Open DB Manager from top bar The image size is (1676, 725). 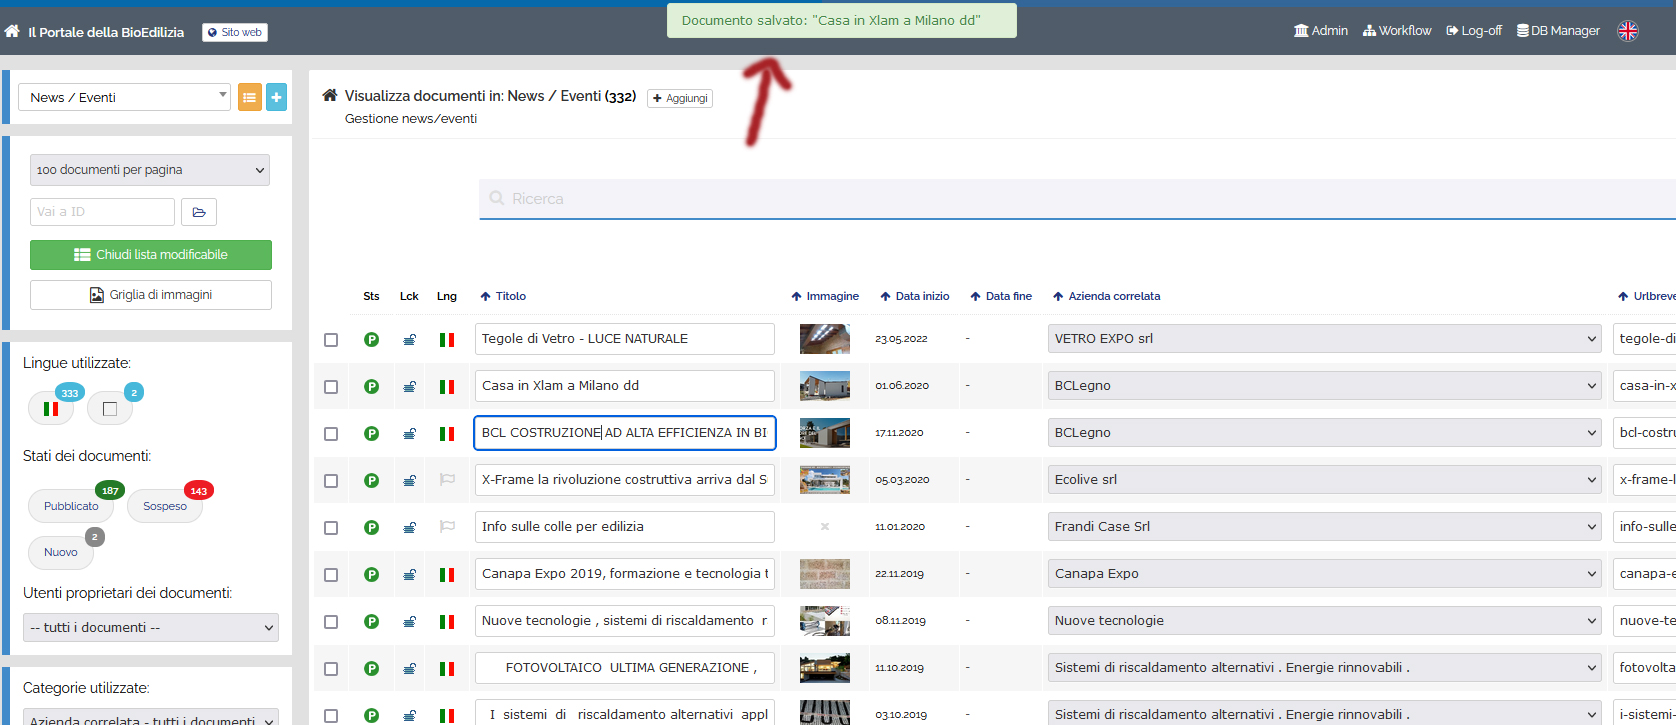click(1558, 31)
